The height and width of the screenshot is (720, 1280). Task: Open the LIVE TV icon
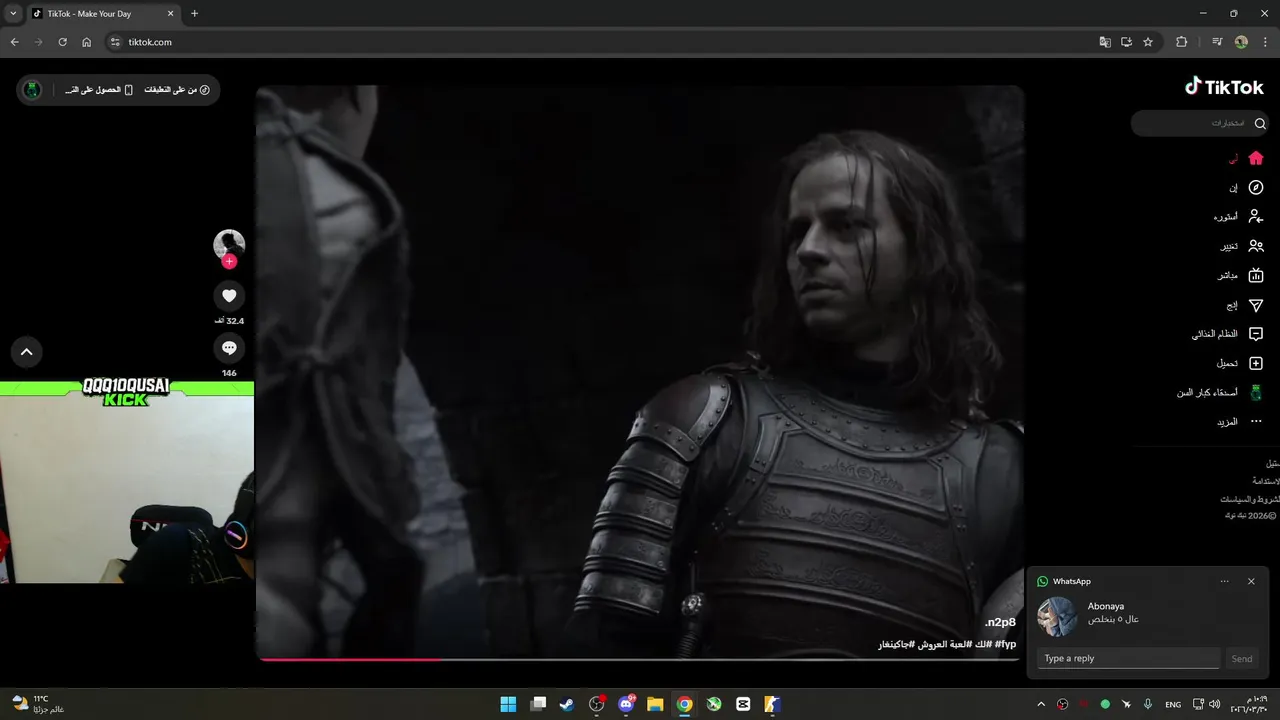click(x=1256, y=275)
